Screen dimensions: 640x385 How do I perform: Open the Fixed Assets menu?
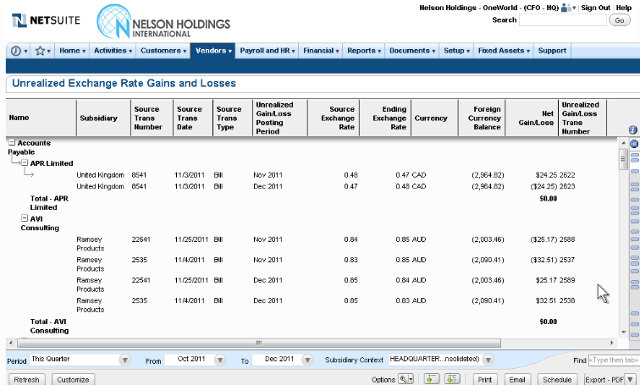click(x=504, y=51)
